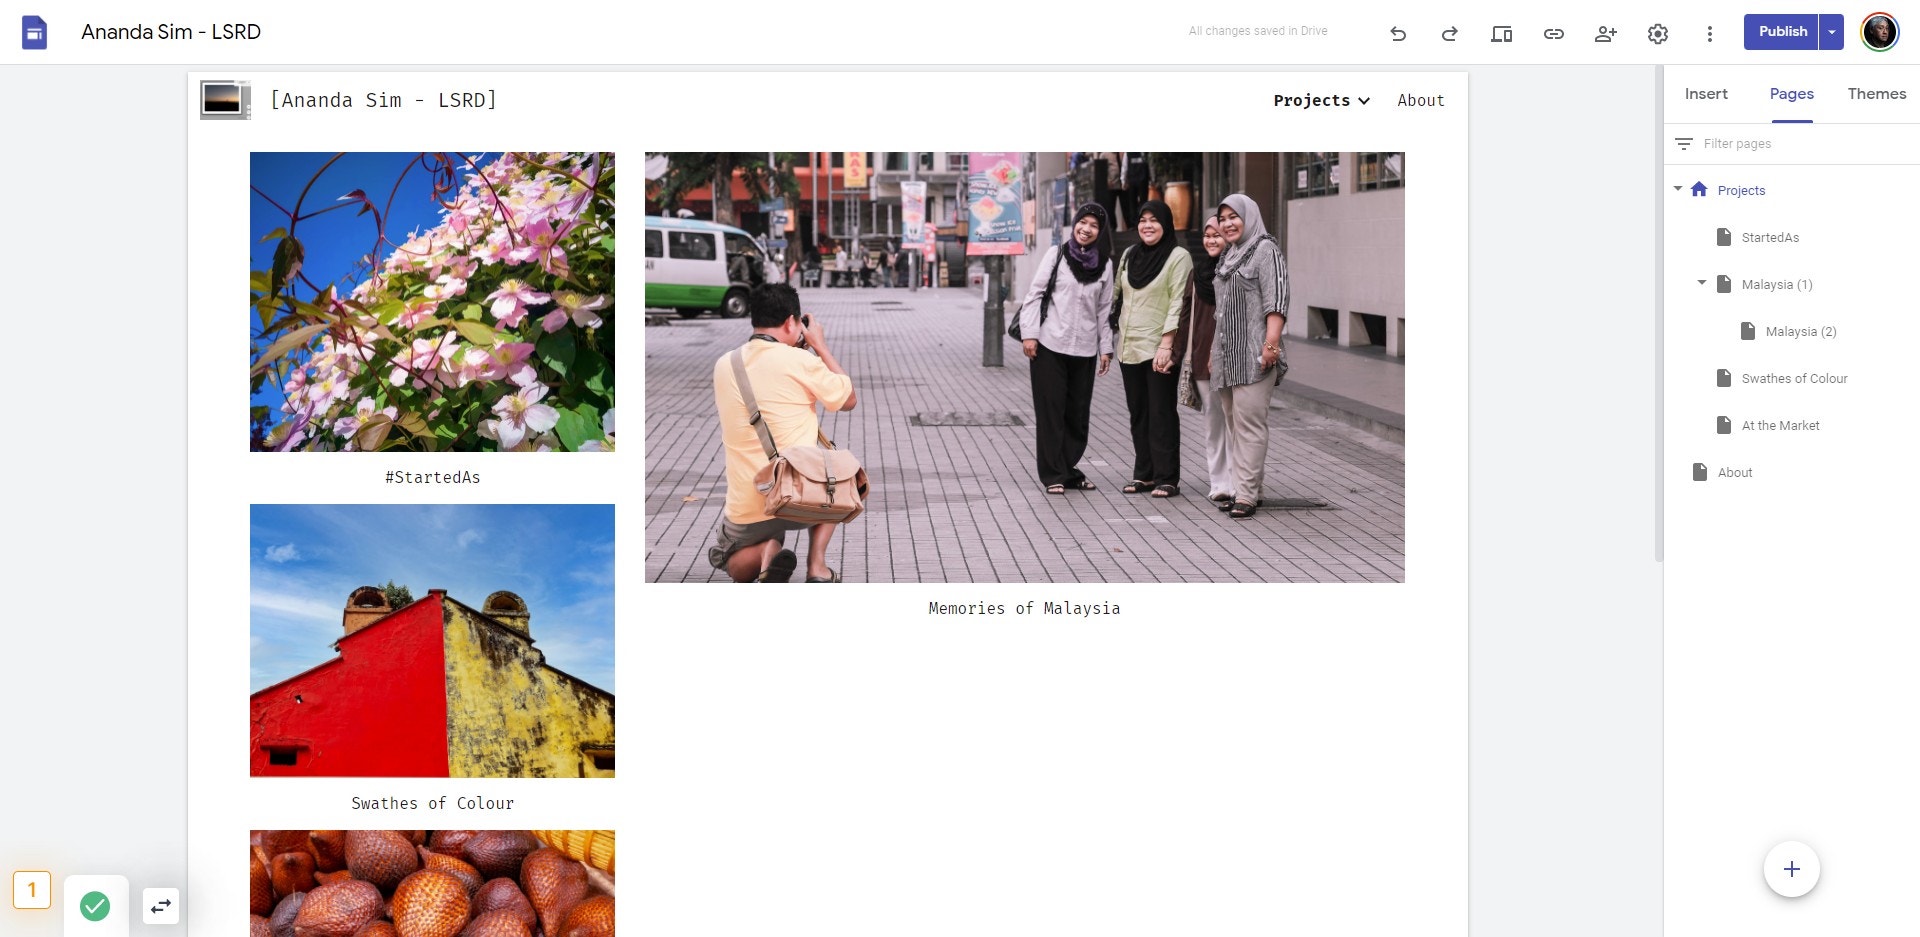Copy published site link icon
The width and height of the screenshot is (1920, 937).
(x=1553, y=34)
